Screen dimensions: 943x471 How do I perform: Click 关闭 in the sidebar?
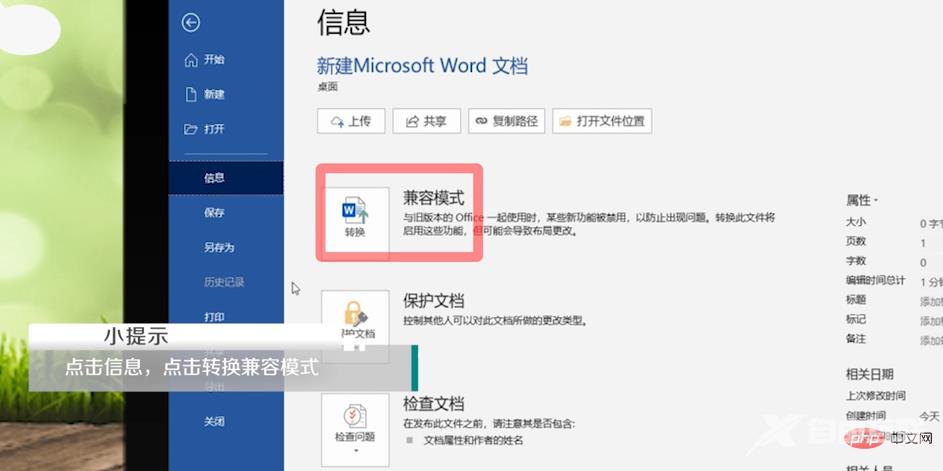point(214,421)
